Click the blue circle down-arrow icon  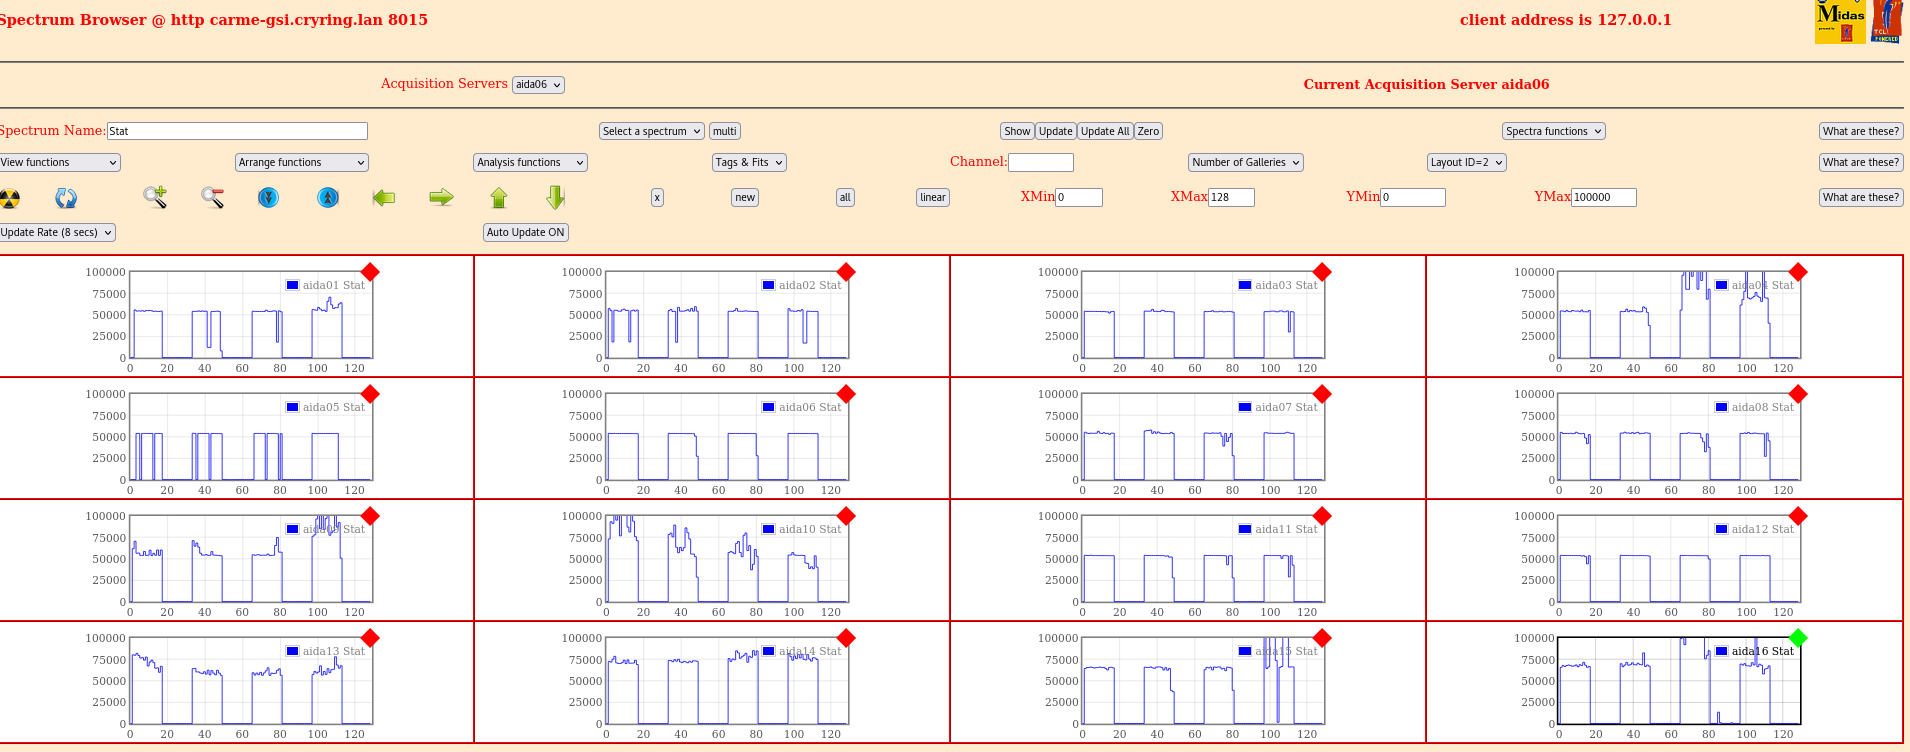point(268,198)
